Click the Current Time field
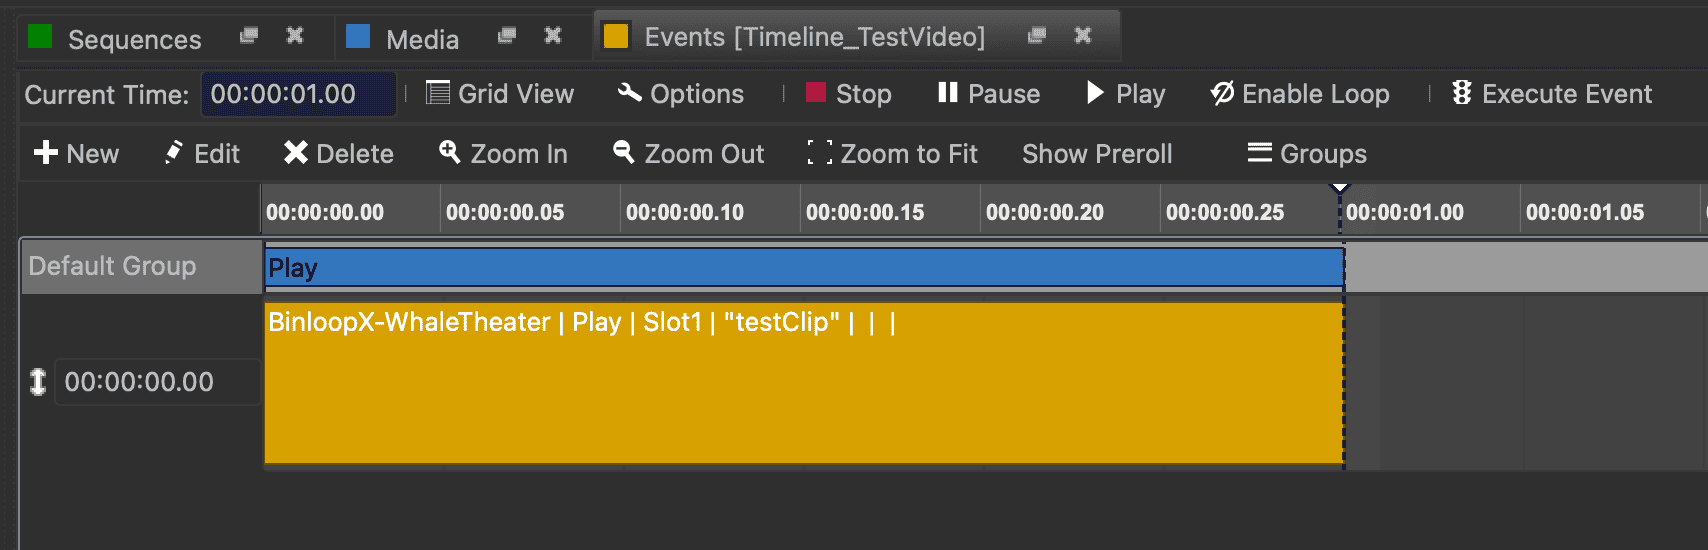The width and height of the screenshot is (1708, 550). [298, 94]
